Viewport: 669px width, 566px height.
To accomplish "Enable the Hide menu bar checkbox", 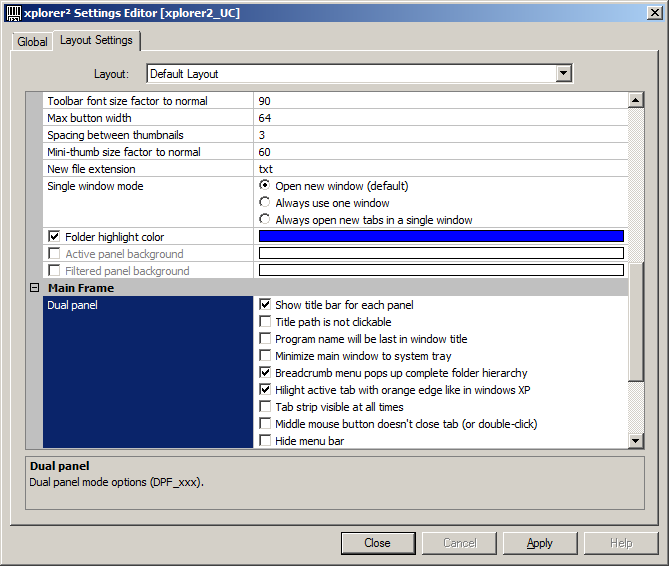I will (265, 440).
